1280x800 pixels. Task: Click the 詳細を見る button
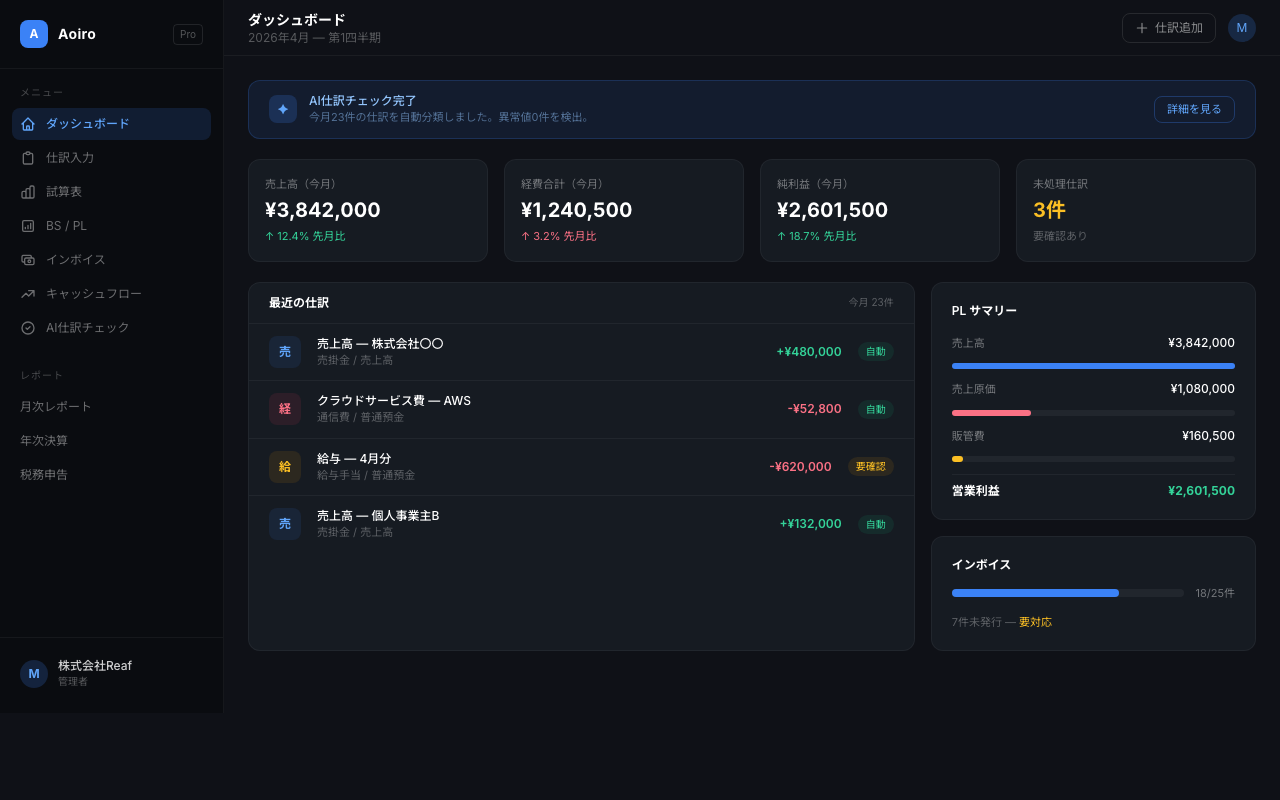point(1193,109)
